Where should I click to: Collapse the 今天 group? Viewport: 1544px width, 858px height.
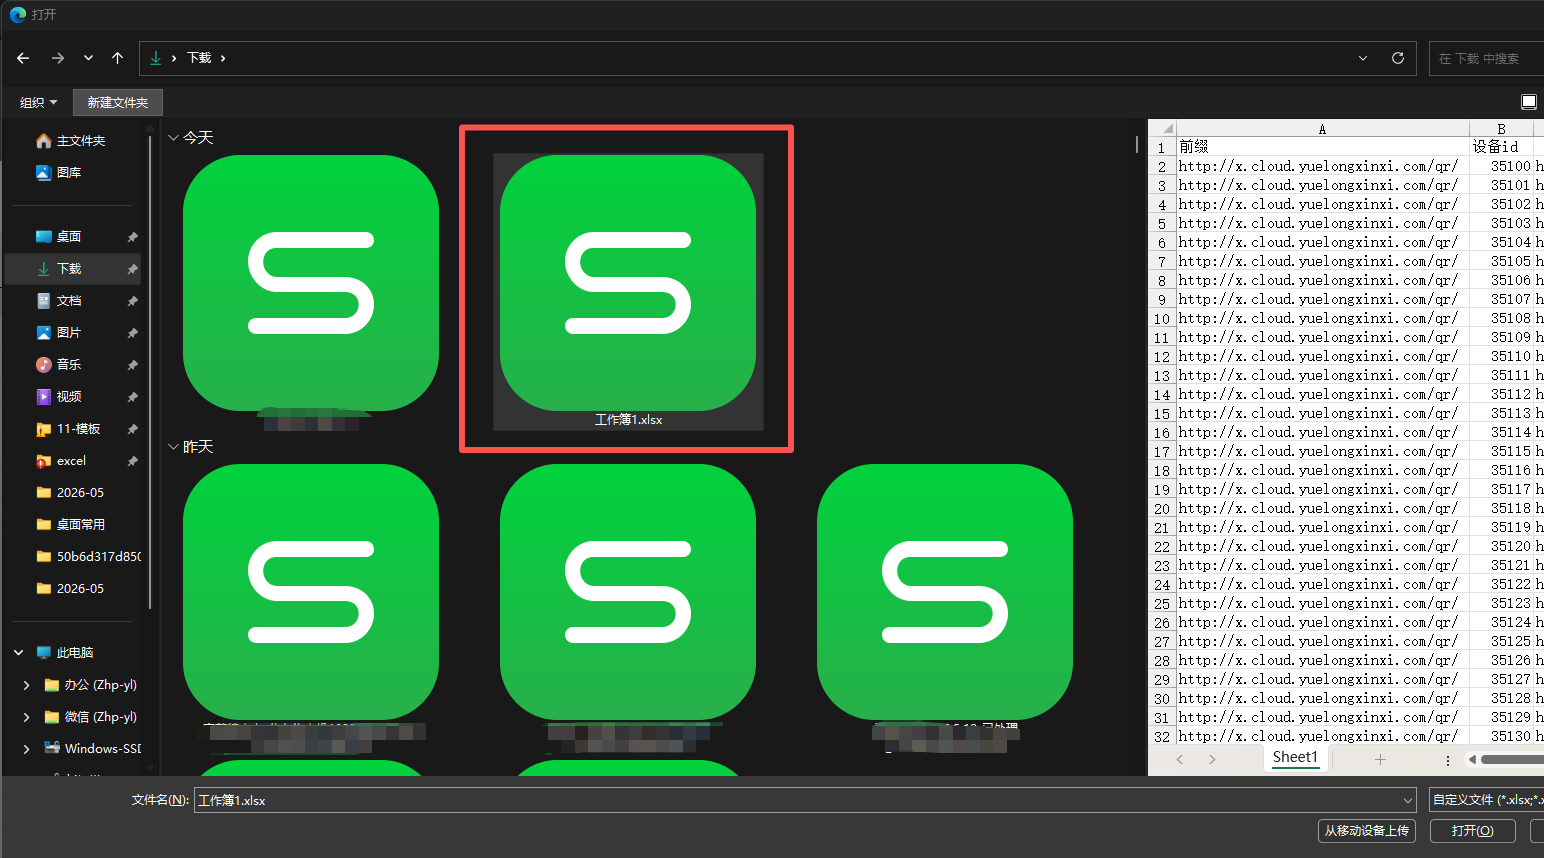click(x=174, y=138)
